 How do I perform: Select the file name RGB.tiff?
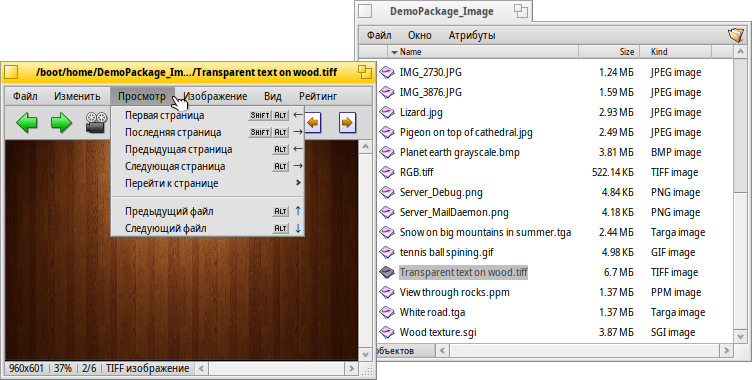(x=416, y=172)
